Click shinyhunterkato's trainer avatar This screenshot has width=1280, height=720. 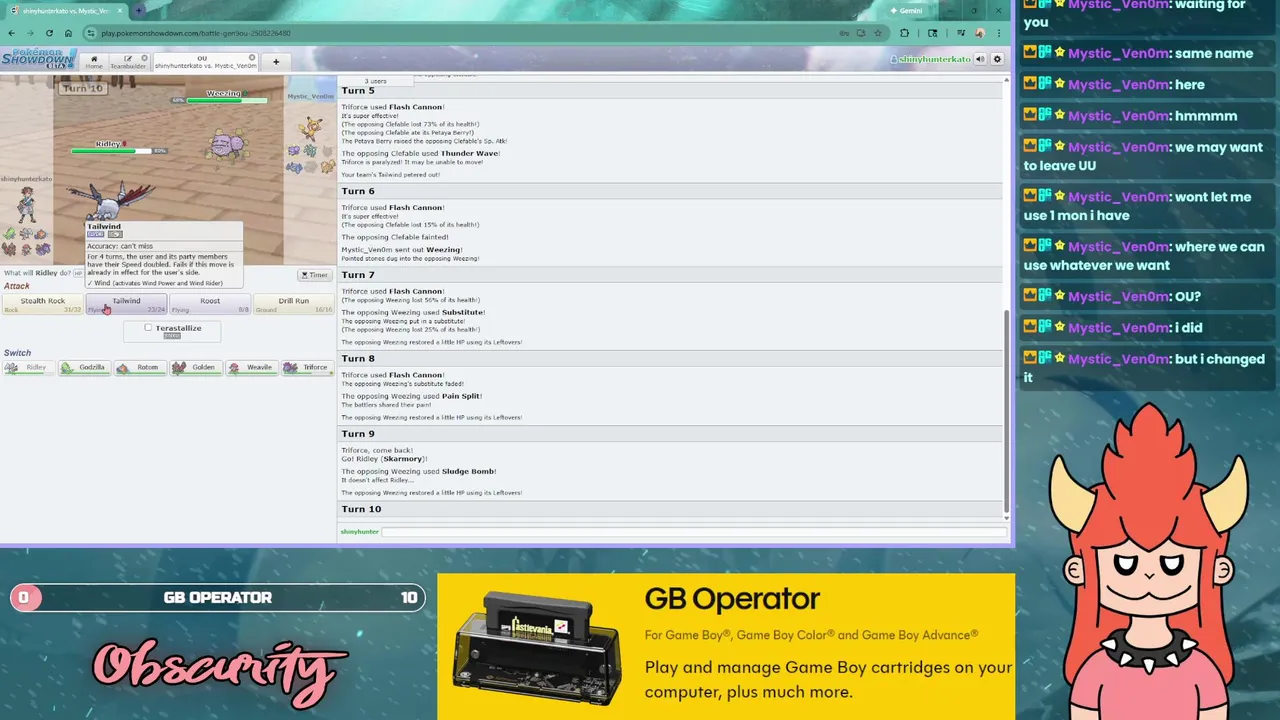point(25,207)
